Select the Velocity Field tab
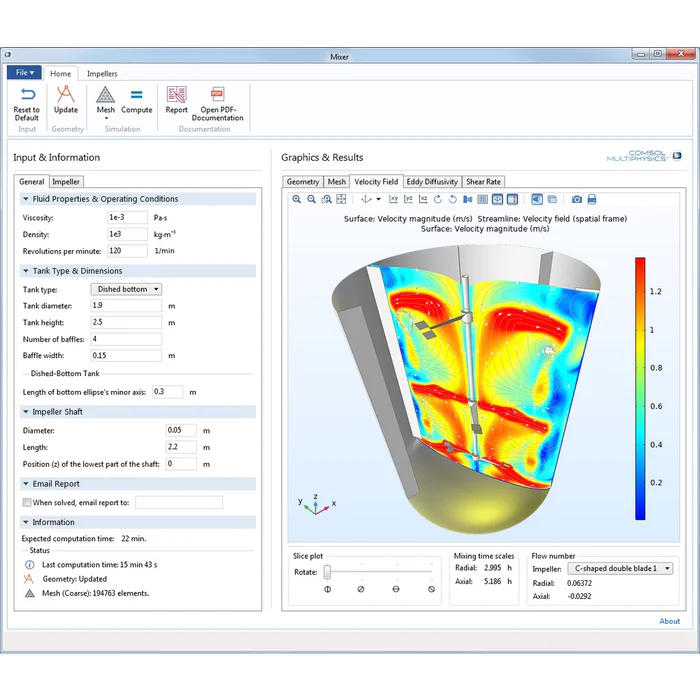700x700 pixels. pos(376,182)
